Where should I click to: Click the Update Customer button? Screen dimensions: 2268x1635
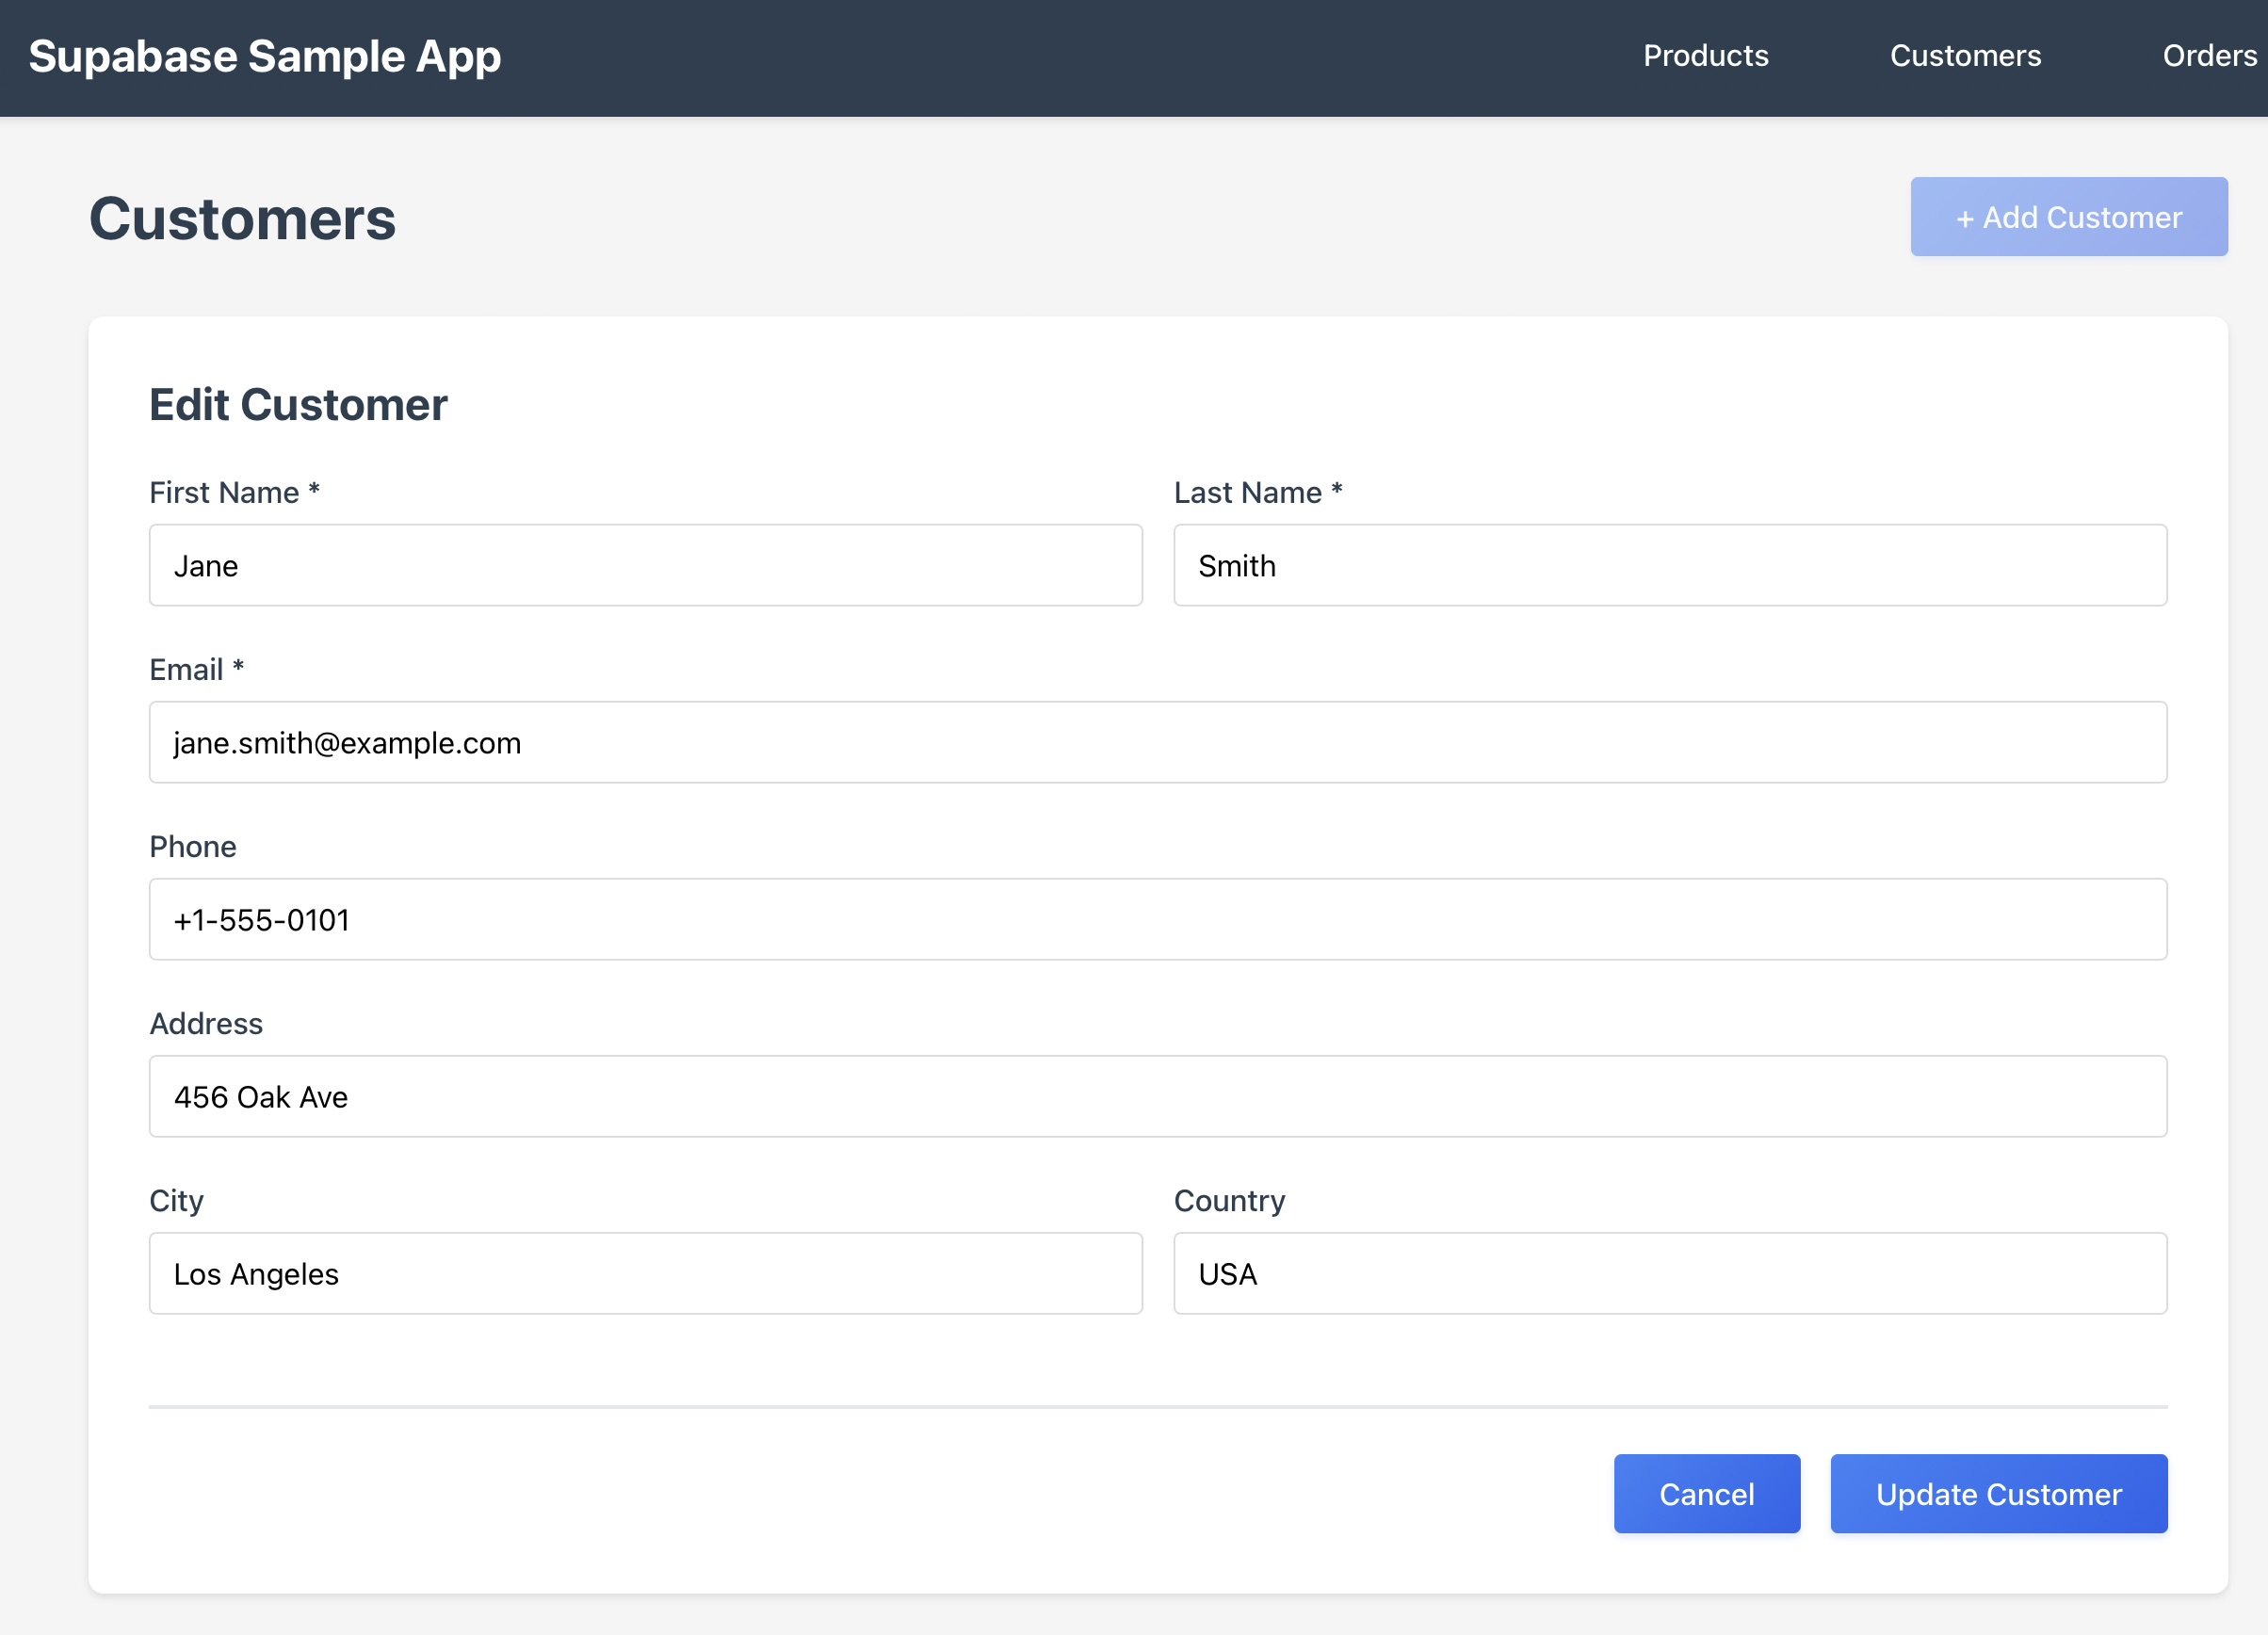pyautogui.click(x=1997, y=1493)
